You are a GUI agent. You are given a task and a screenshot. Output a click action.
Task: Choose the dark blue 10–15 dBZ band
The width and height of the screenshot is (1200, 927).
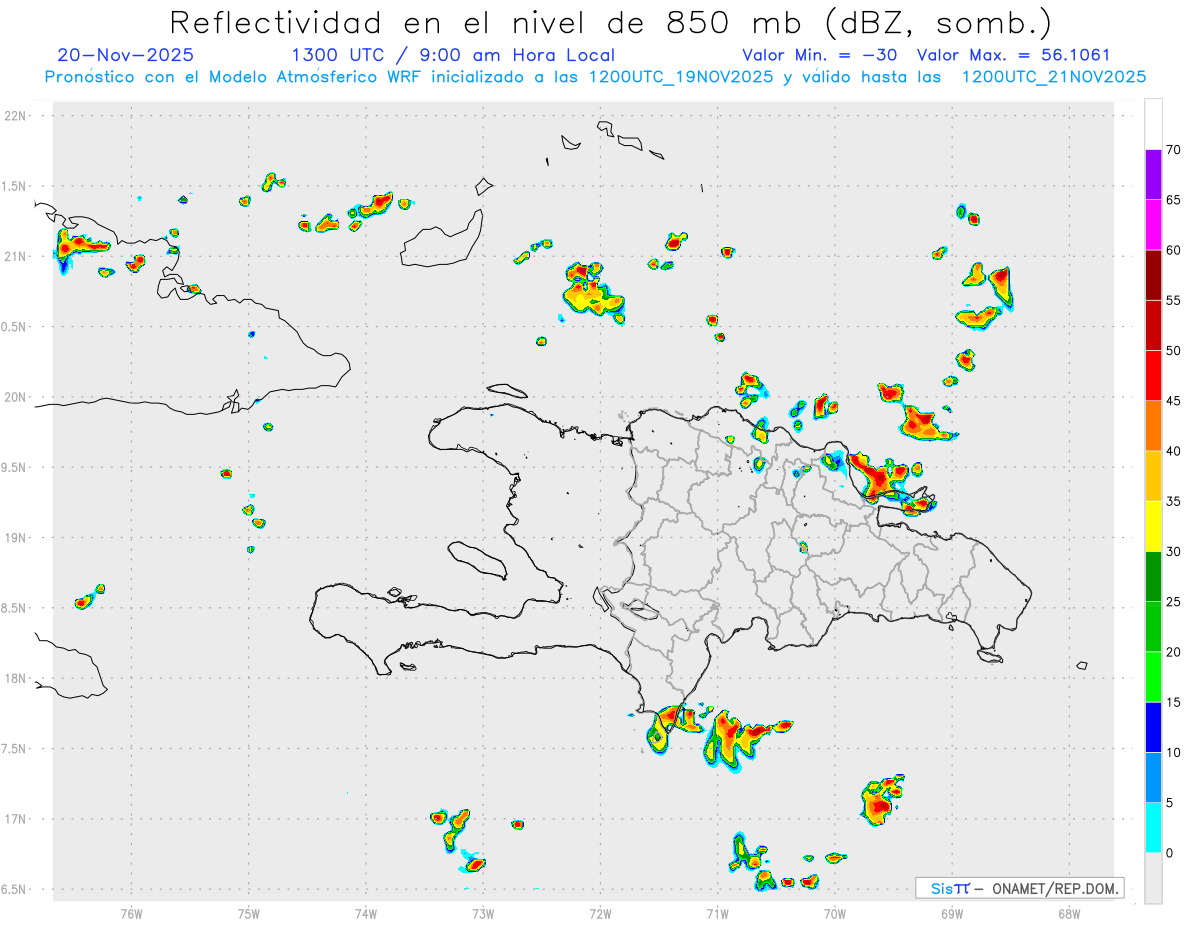tap(1153, 727)
